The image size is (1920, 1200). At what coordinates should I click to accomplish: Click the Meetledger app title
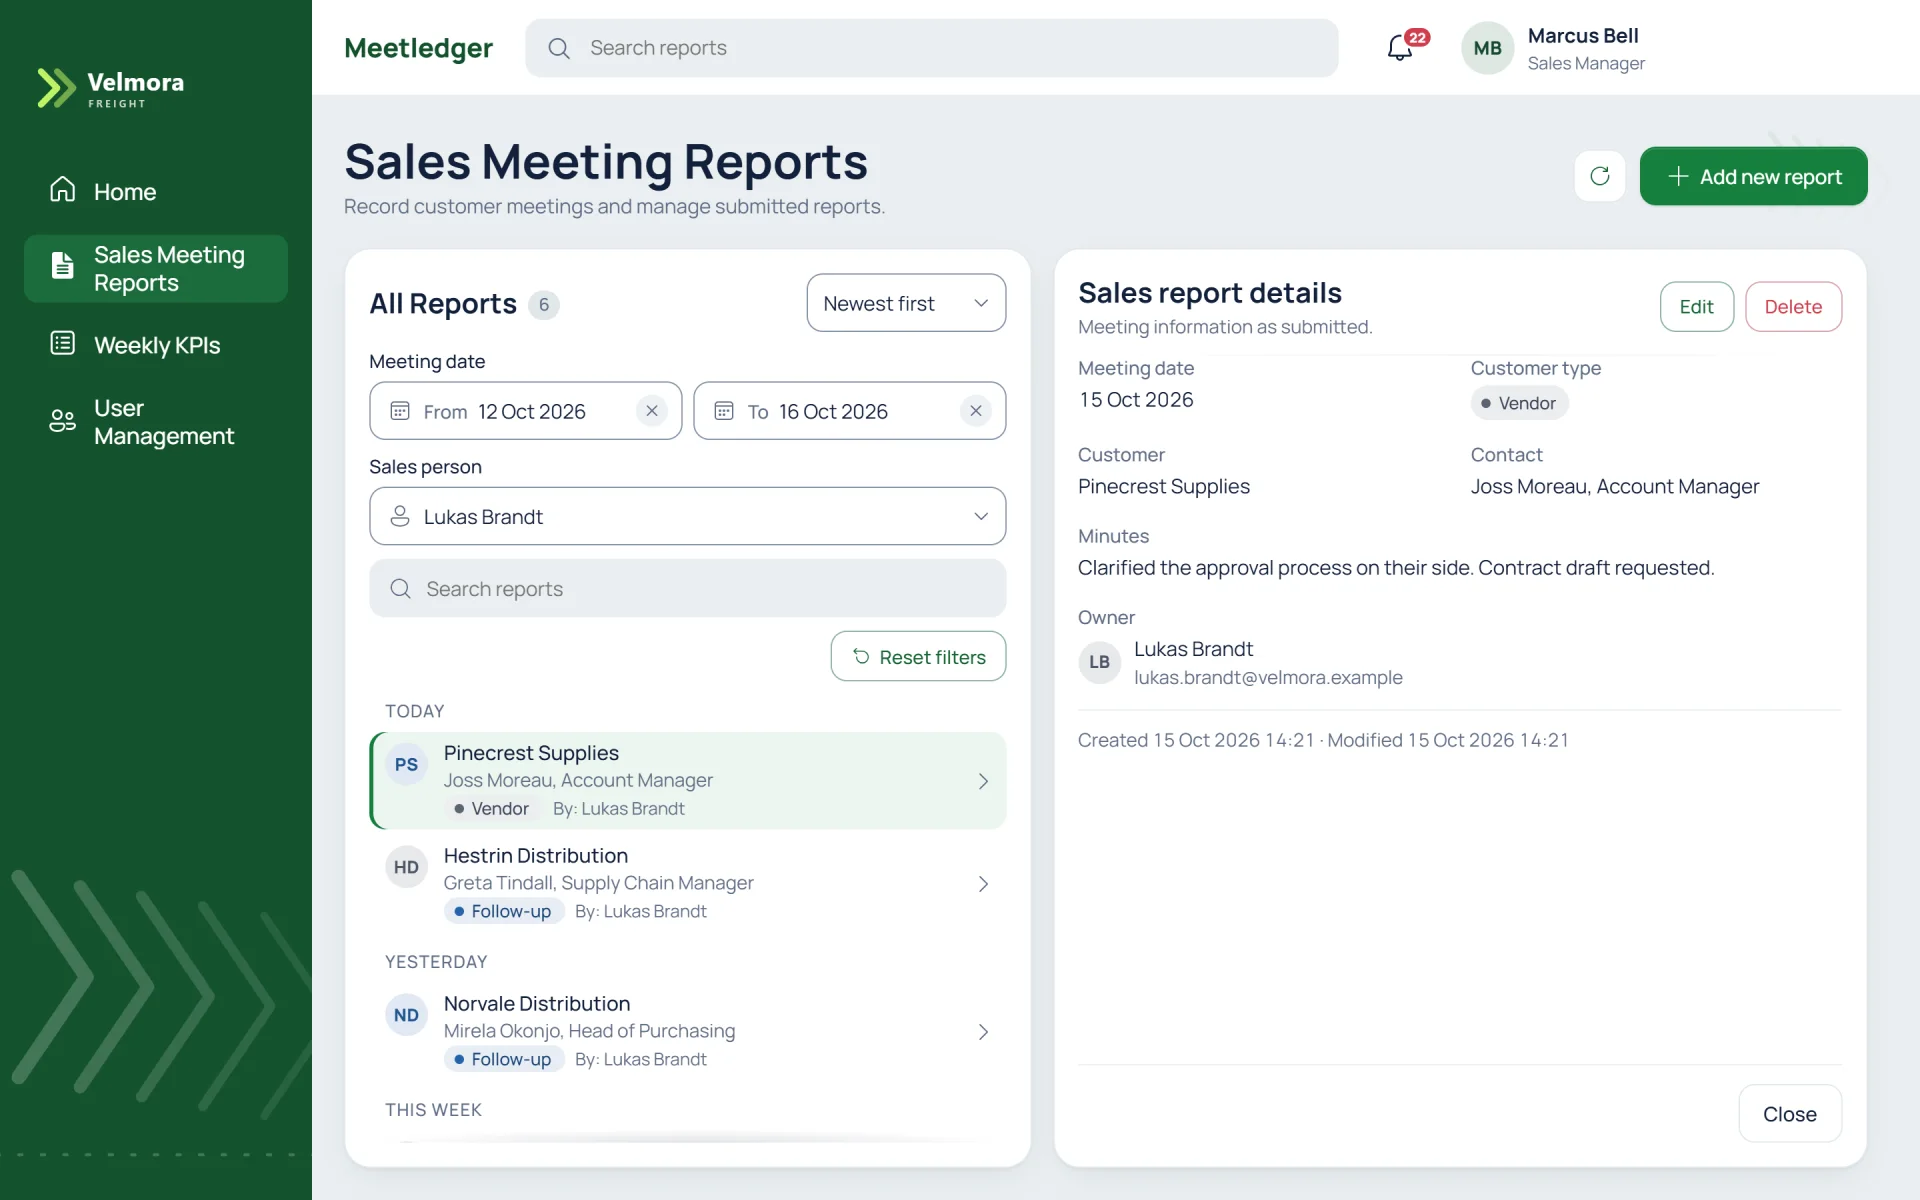pyautogui.click(x=418, y=48)
